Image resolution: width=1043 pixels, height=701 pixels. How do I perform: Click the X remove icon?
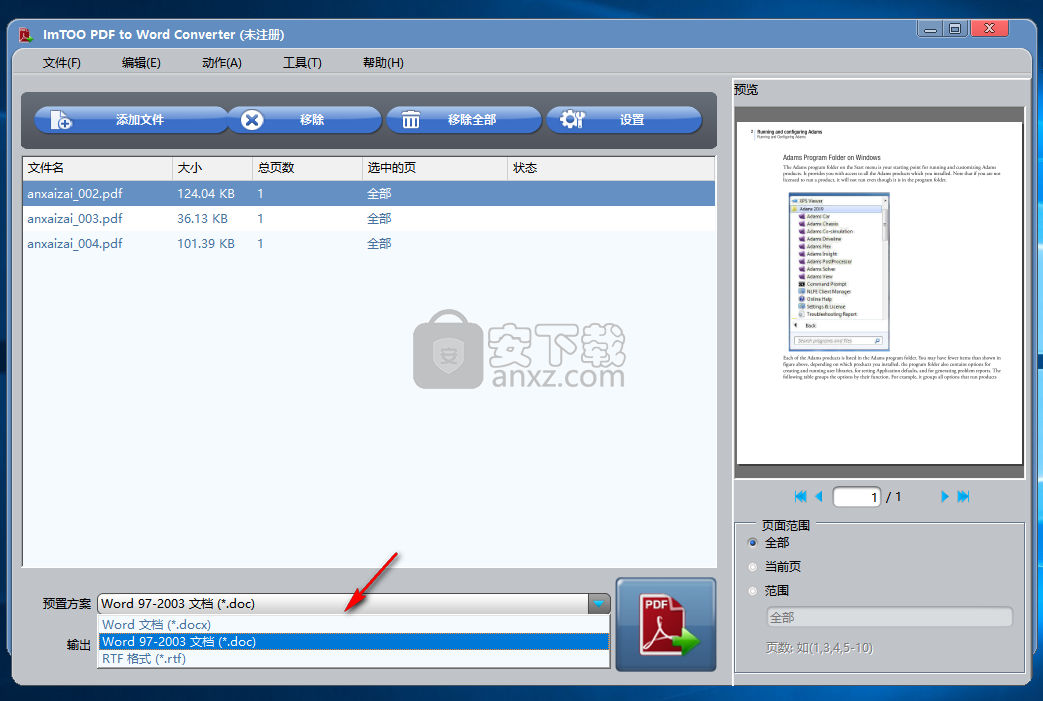pyautogui.click(x=252, y=120)
